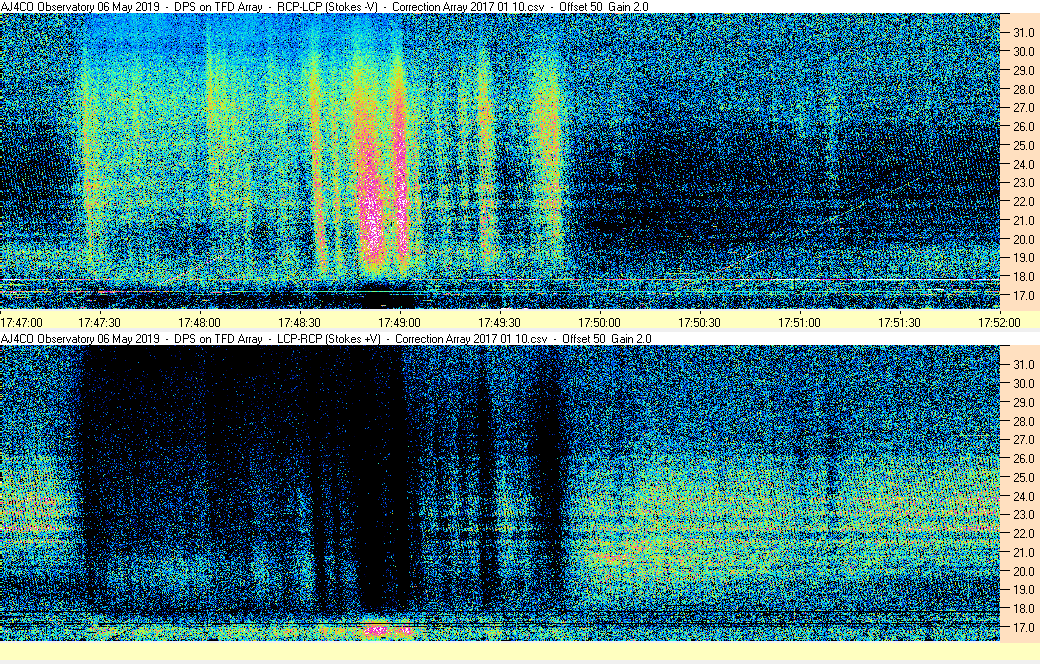Click 24.0 frequency label on LCP-RCP chart
This screenshot has height=664, width=1040.
1023,496
